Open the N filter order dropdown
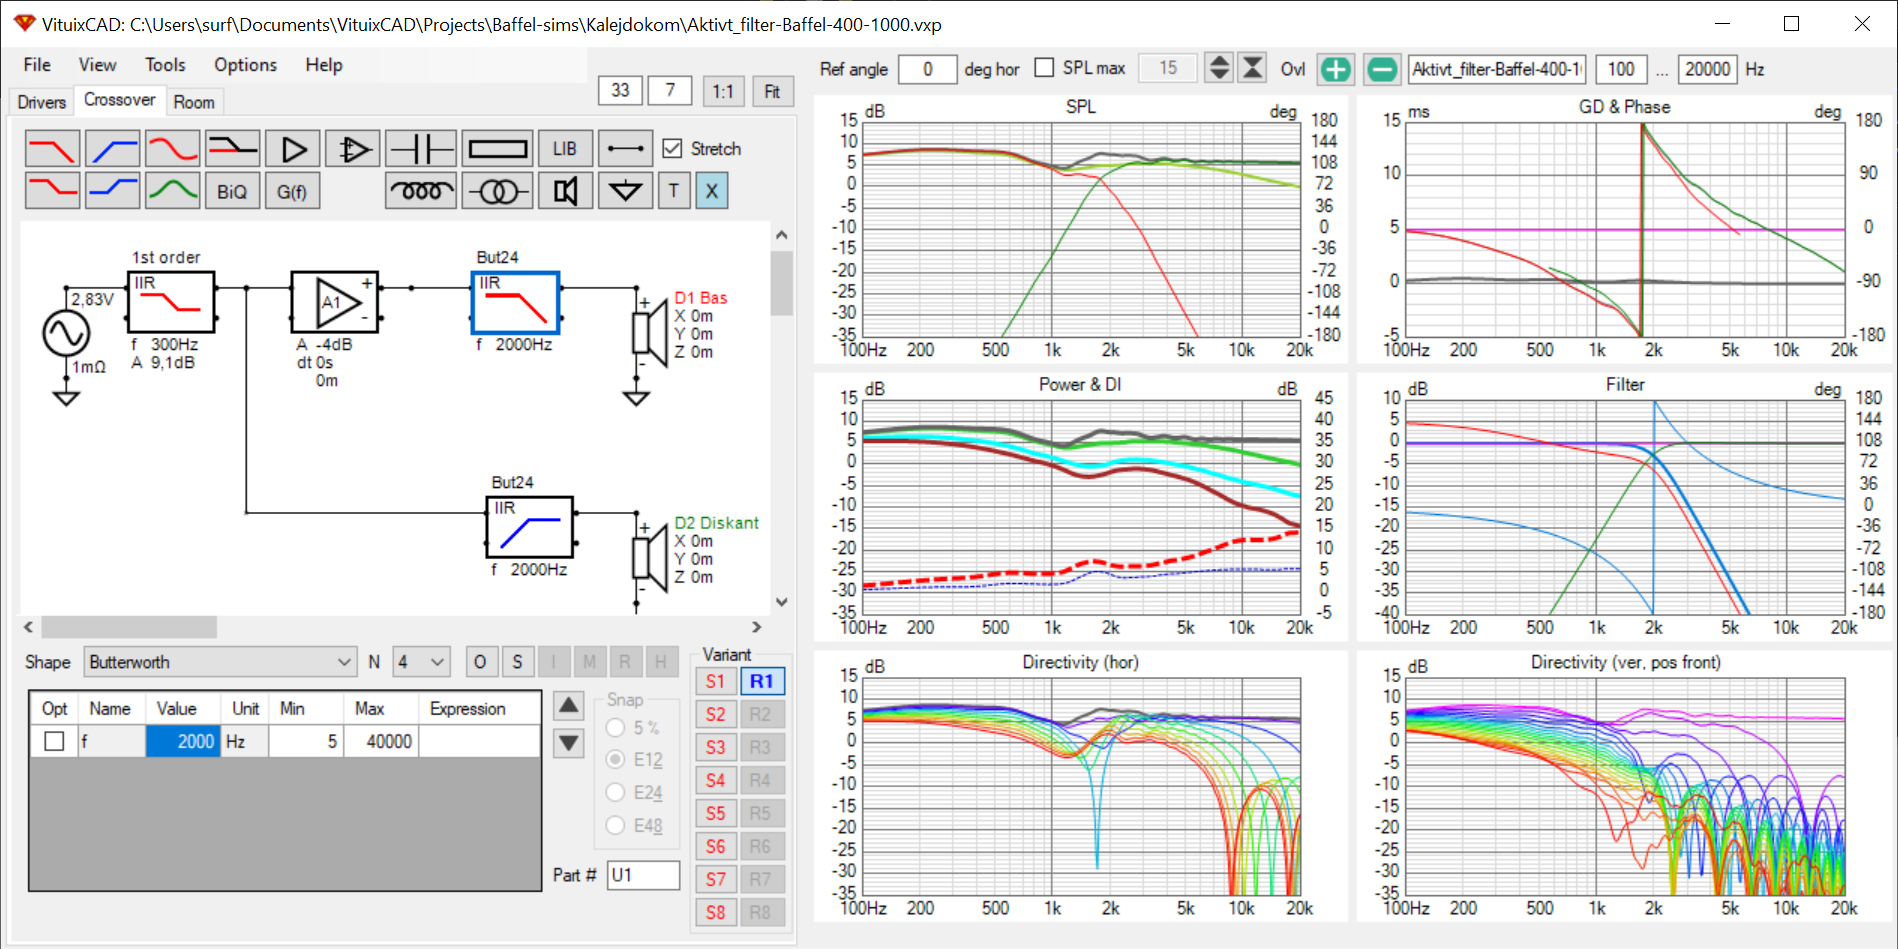This screenshot has height=949, width=1898. pyautogui.click(x=421, y=662)
